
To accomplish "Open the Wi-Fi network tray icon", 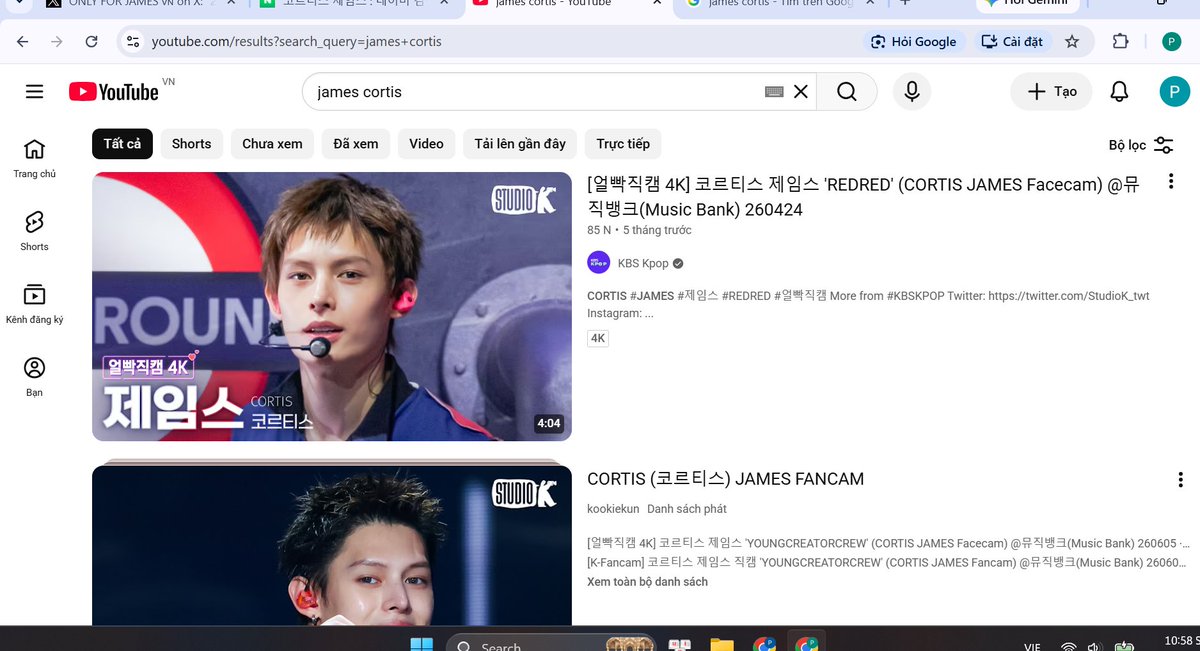I will [1068, 647].
